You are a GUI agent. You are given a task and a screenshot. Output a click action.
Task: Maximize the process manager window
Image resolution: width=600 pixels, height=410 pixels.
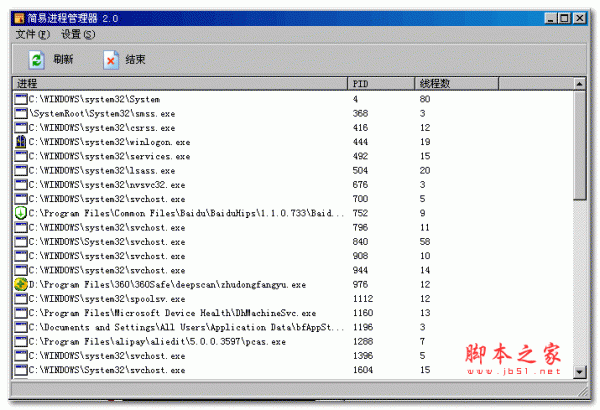tap(564, 18)
